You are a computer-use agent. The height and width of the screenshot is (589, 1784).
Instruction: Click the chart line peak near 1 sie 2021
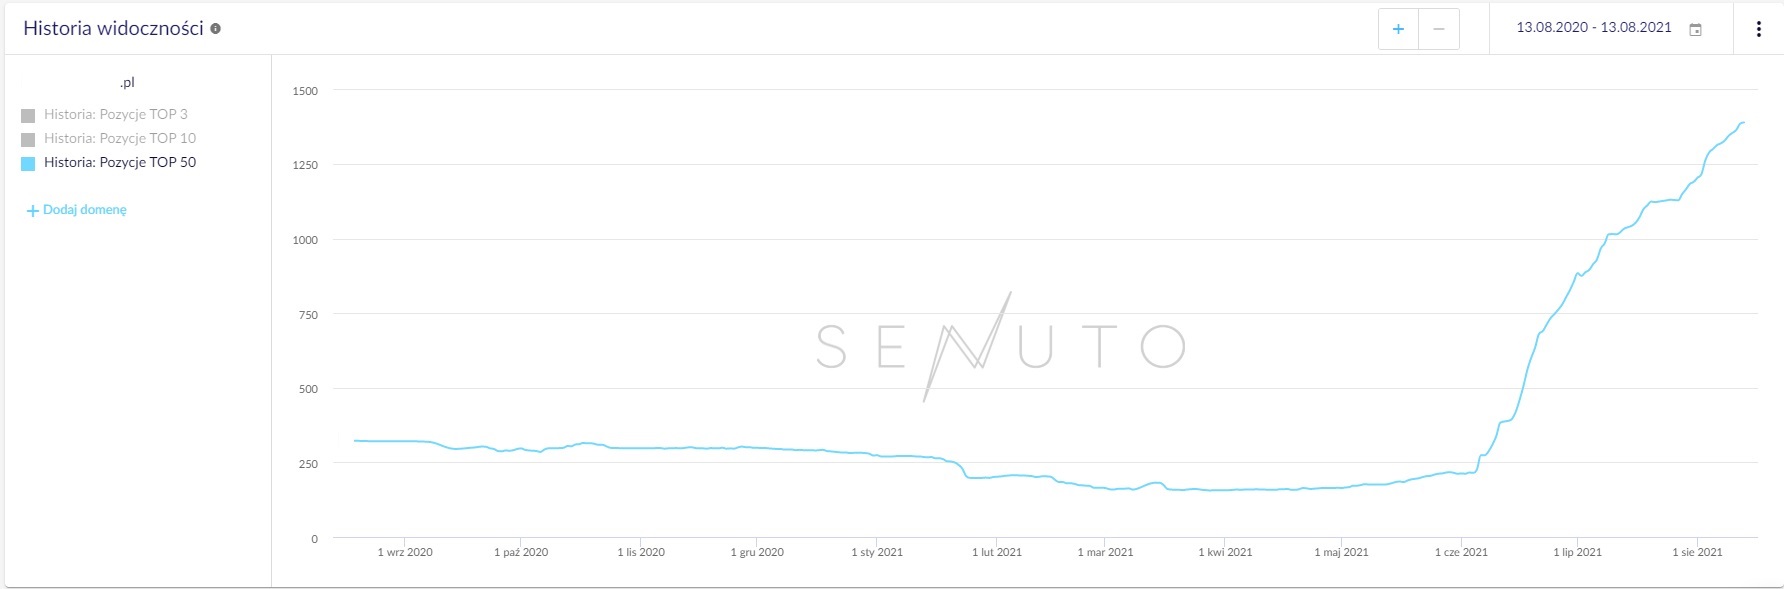tap(1742, 123)
